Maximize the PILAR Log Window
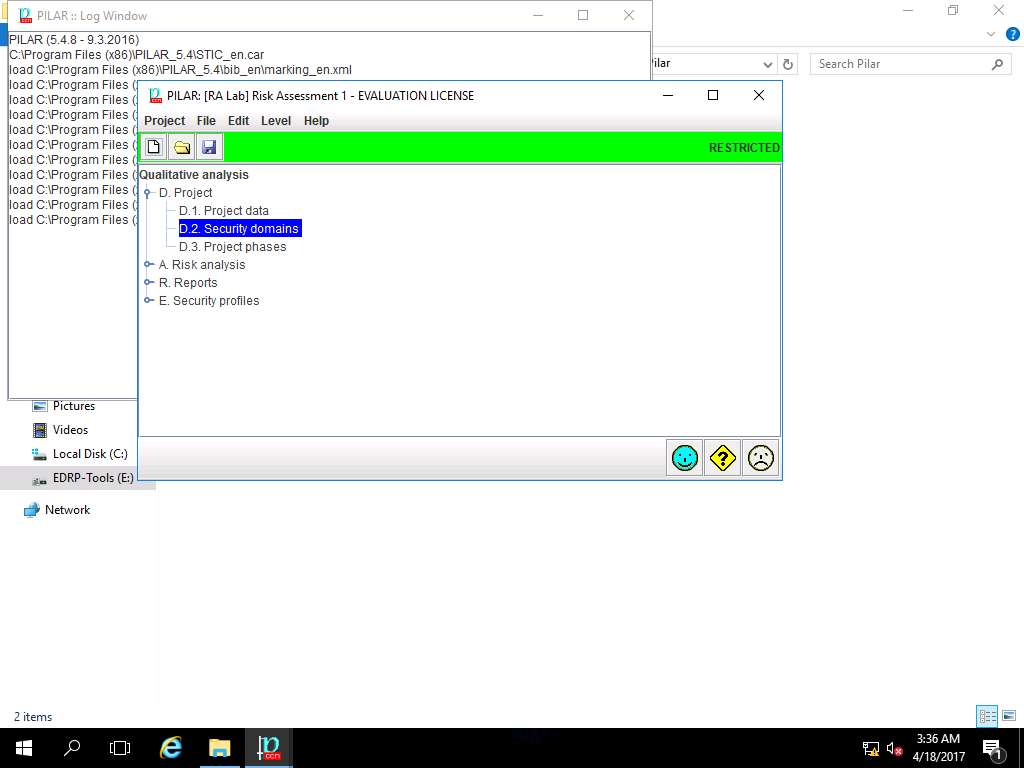1024x768 pixels. click(x=583, y=15)
